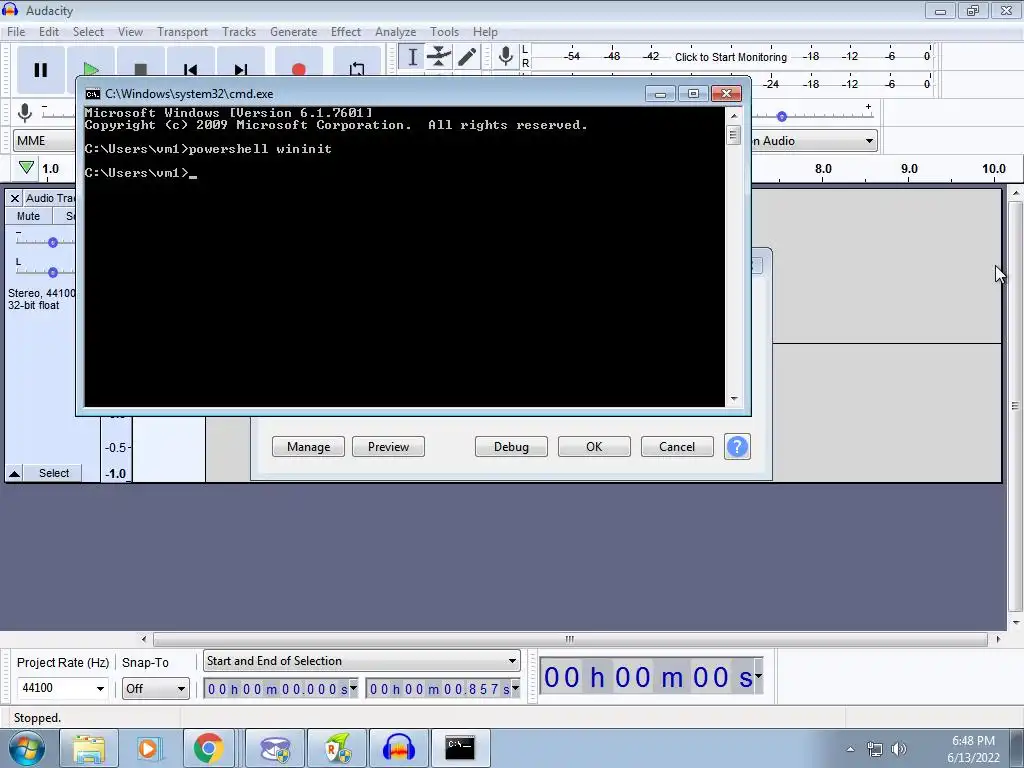Viewport: 1024px width, 768px height.
Task: Open the selection end time format arrow
Action: [515, 688]
